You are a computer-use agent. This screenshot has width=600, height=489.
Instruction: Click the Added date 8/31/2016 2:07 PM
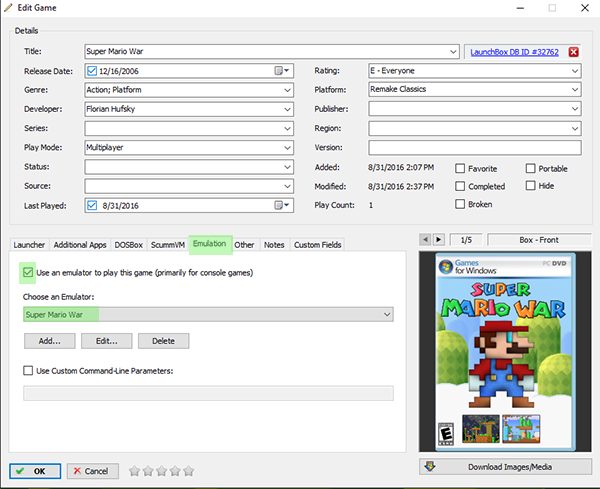pyautogui.click(x=401, y=167)
